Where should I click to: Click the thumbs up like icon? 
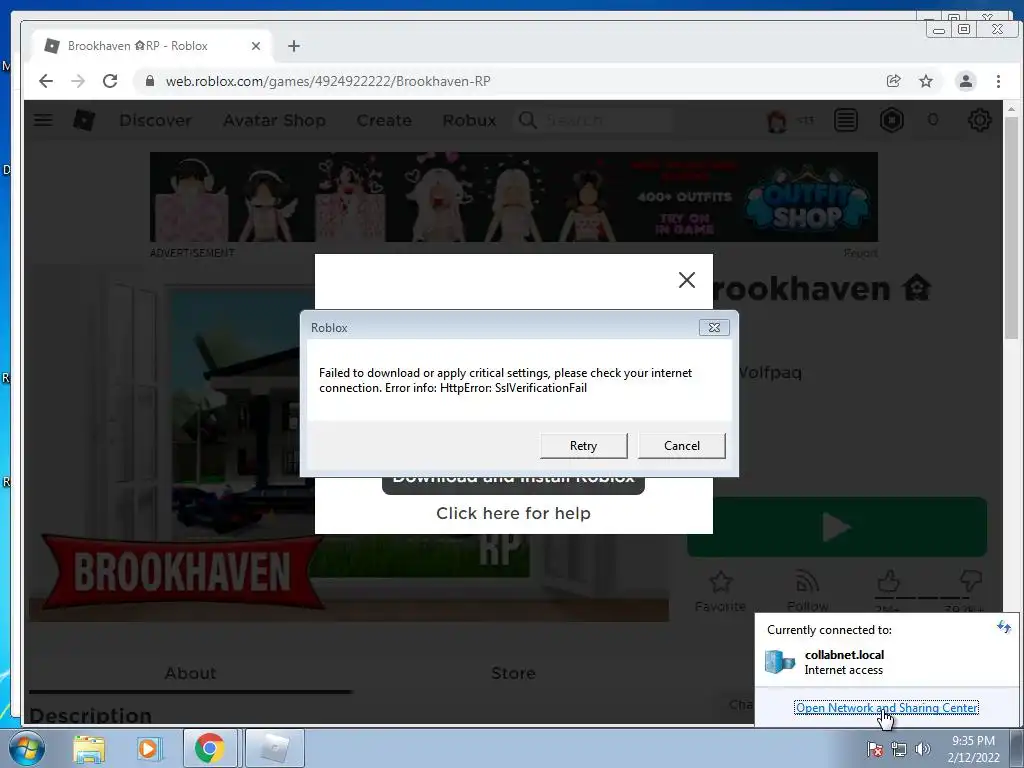pos(889,581)
